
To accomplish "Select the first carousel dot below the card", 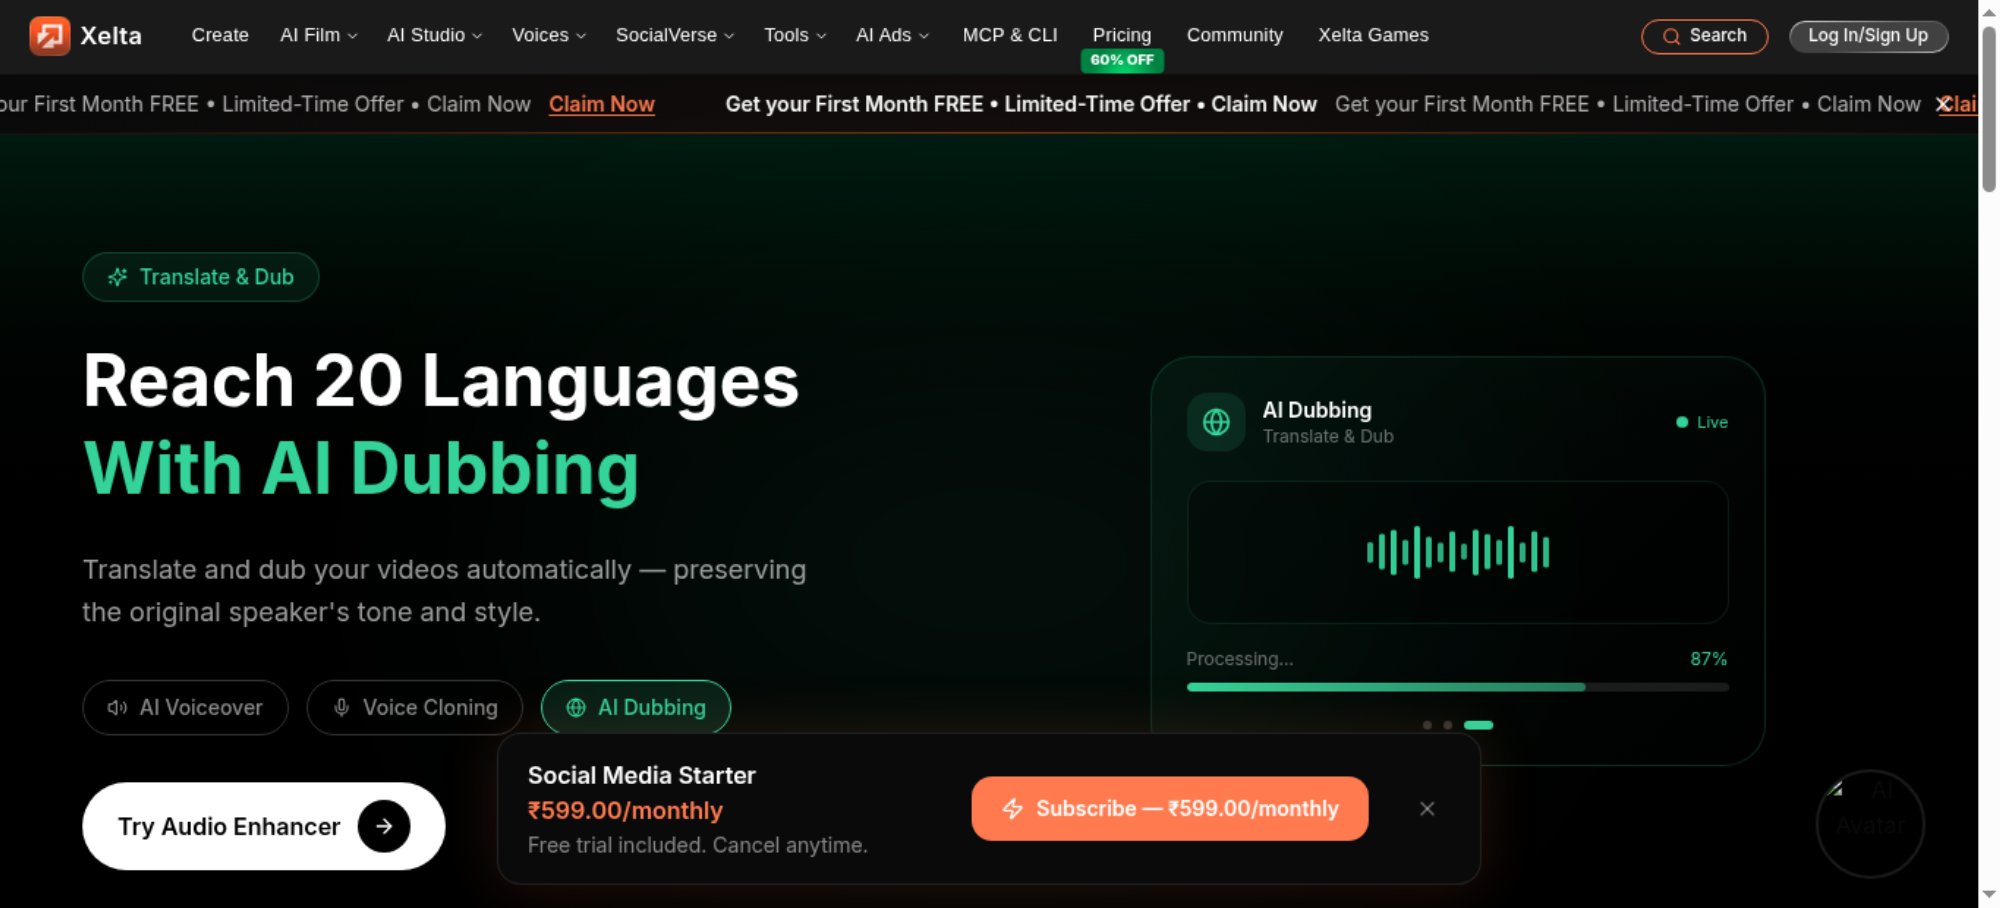I will tap(1427, 725).
